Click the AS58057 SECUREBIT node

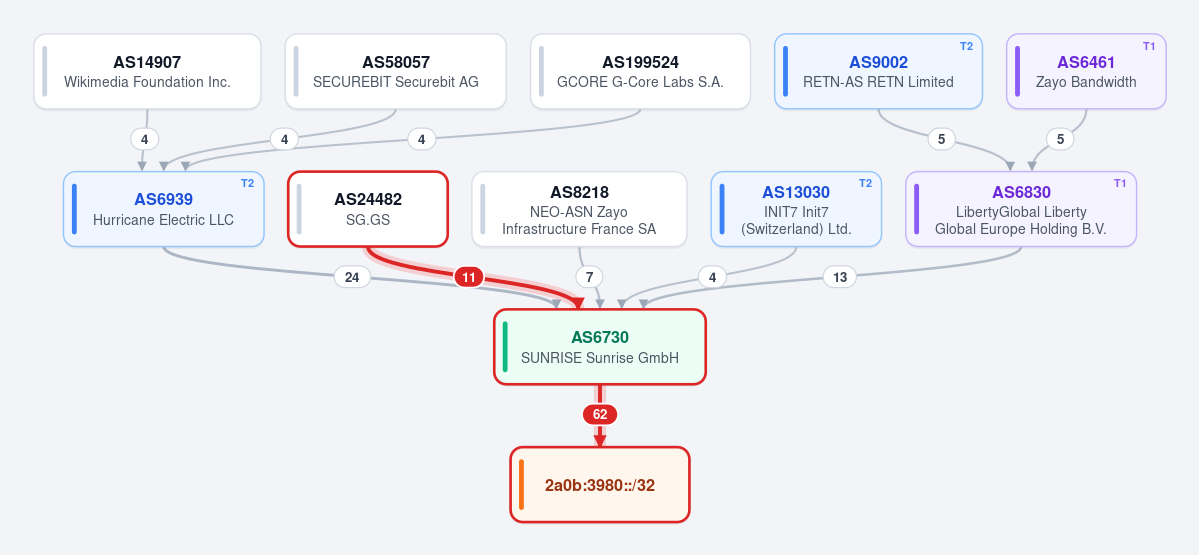point(396,71)
